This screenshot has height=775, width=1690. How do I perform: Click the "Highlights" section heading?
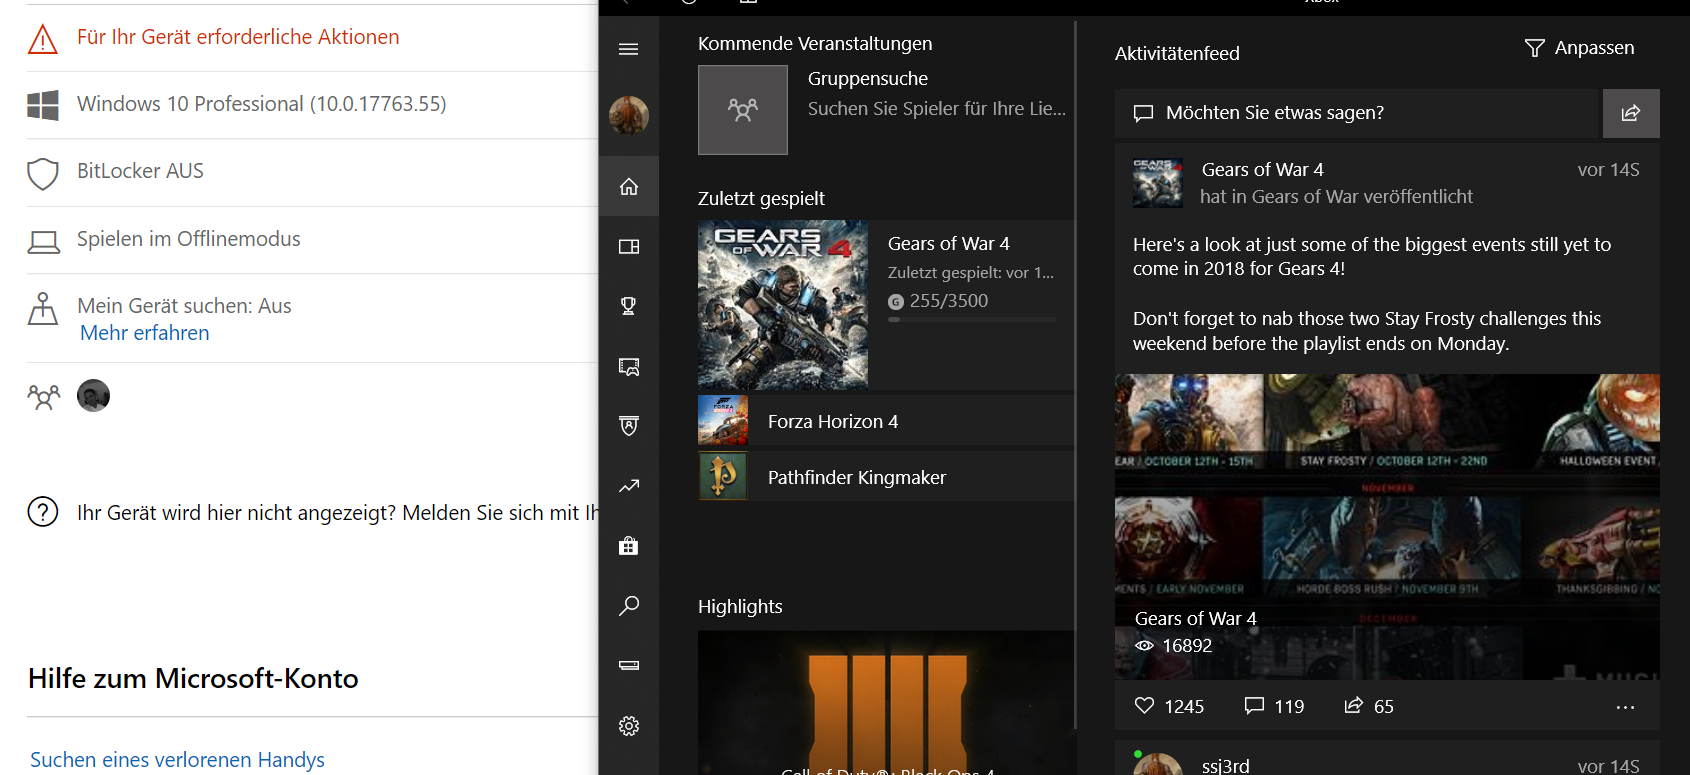(x=740, y=607)
